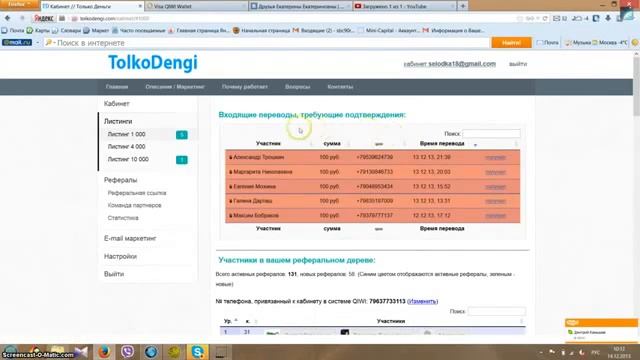Sort table by сумма column header

(332, 144)
